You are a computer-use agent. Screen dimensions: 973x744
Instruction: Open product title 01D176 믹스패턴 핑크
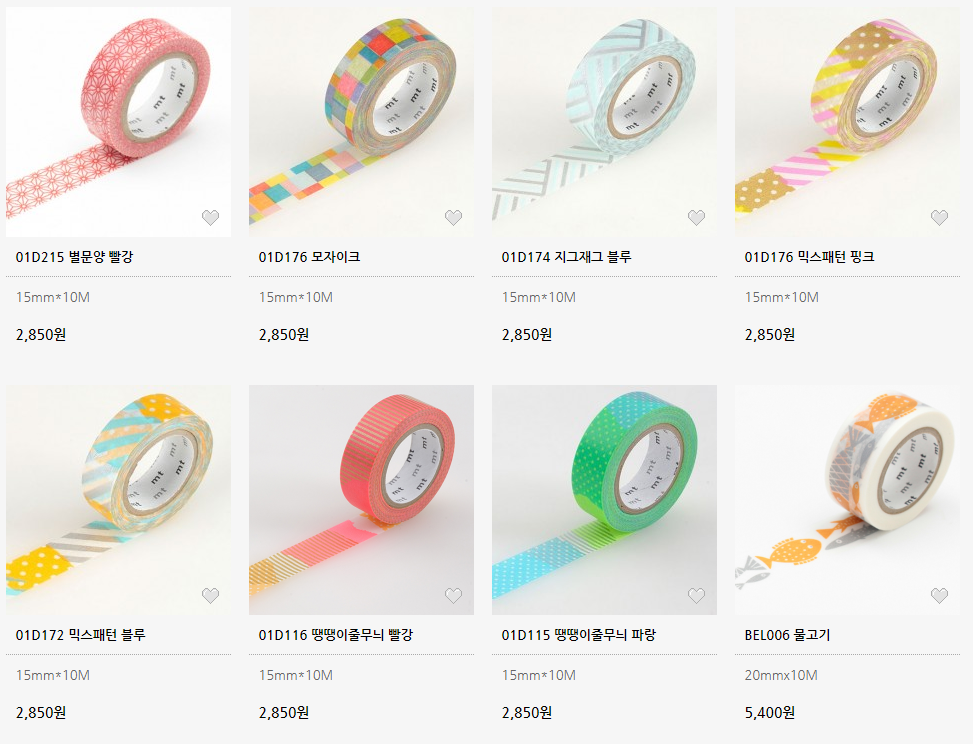[809, 257]
